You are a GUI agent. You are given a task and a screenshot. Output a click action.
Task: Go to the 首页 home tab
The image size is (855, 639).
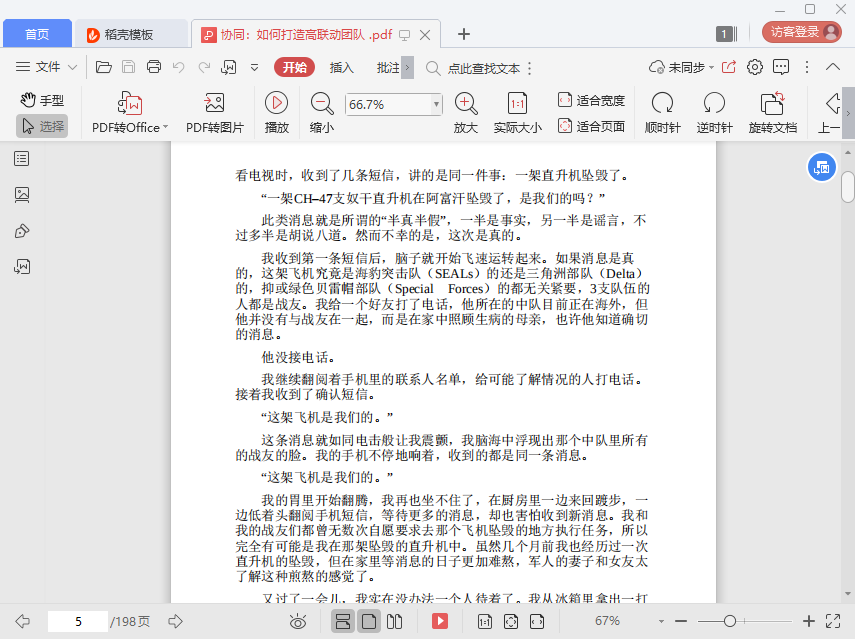37,34
